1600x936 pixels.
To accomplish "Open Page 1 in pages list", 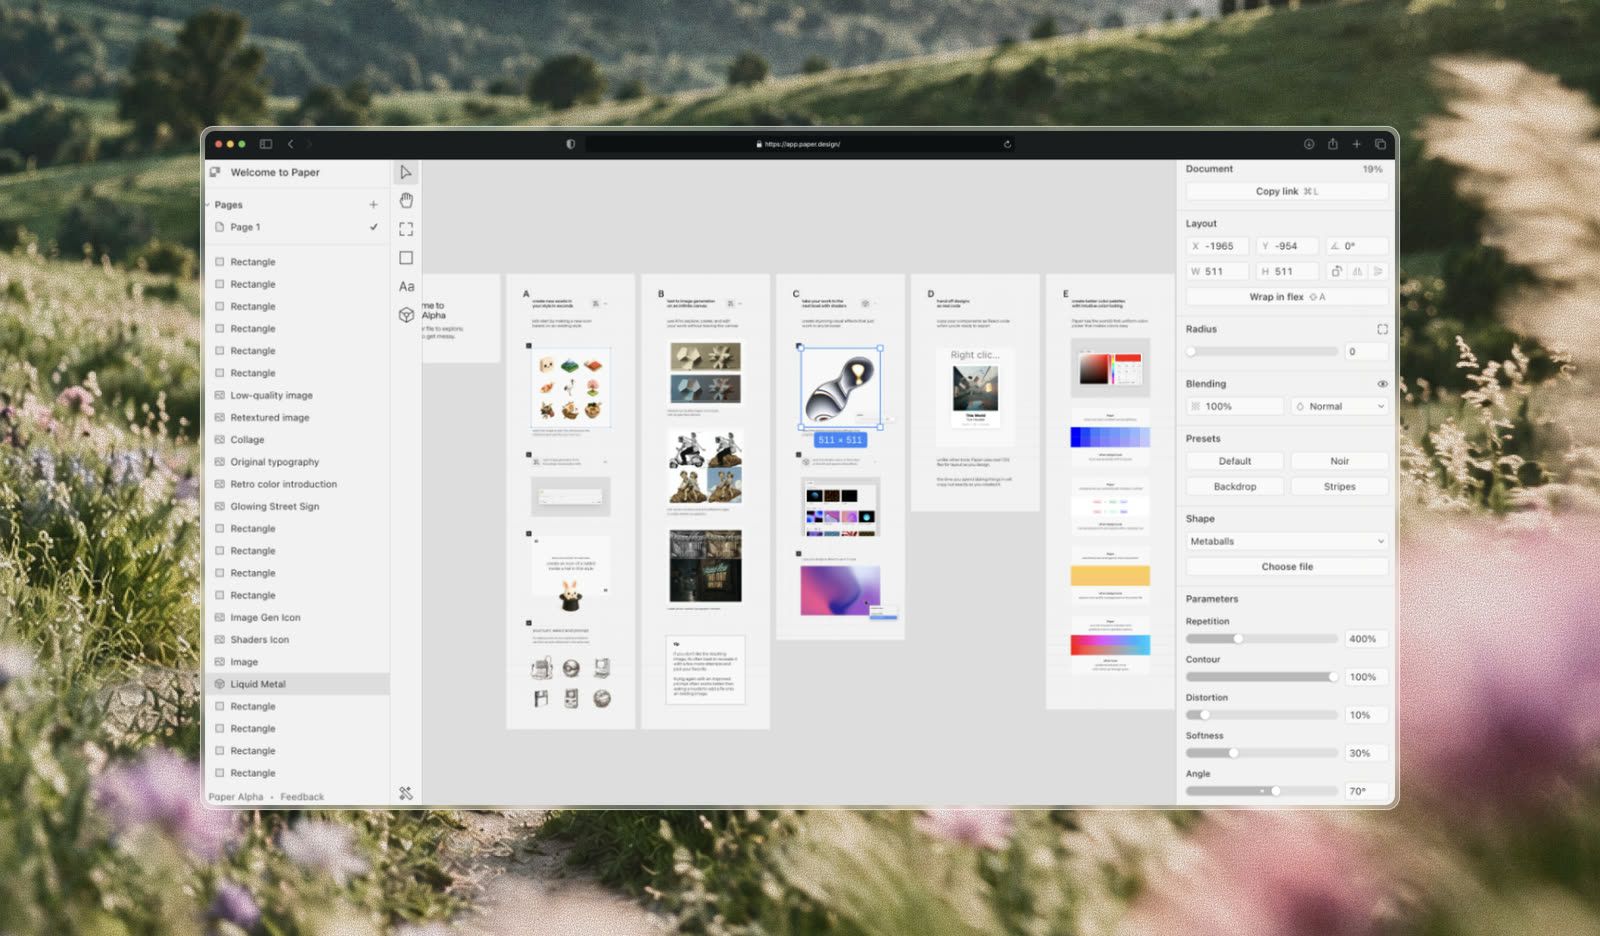I will click(x=297, y=227).
